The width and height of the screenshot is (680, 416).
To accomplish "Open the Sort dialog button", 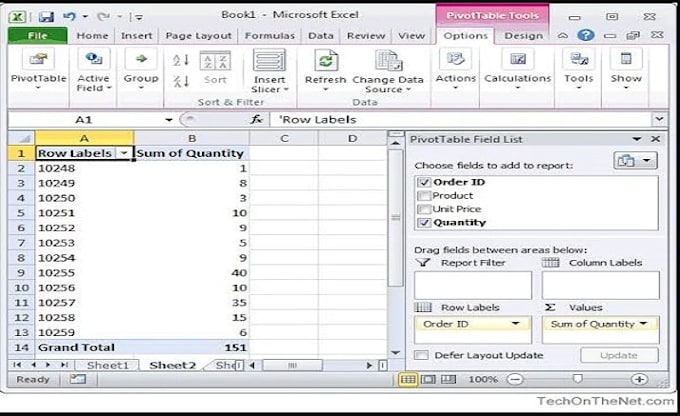I will click(215, 68).
